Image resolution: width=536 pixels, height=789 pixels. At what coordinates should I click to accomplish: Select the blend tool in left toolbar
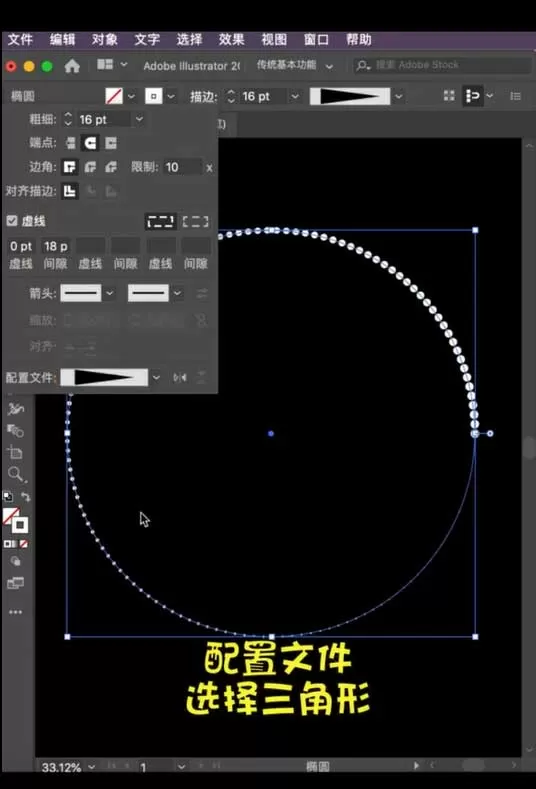coord(15,431)
